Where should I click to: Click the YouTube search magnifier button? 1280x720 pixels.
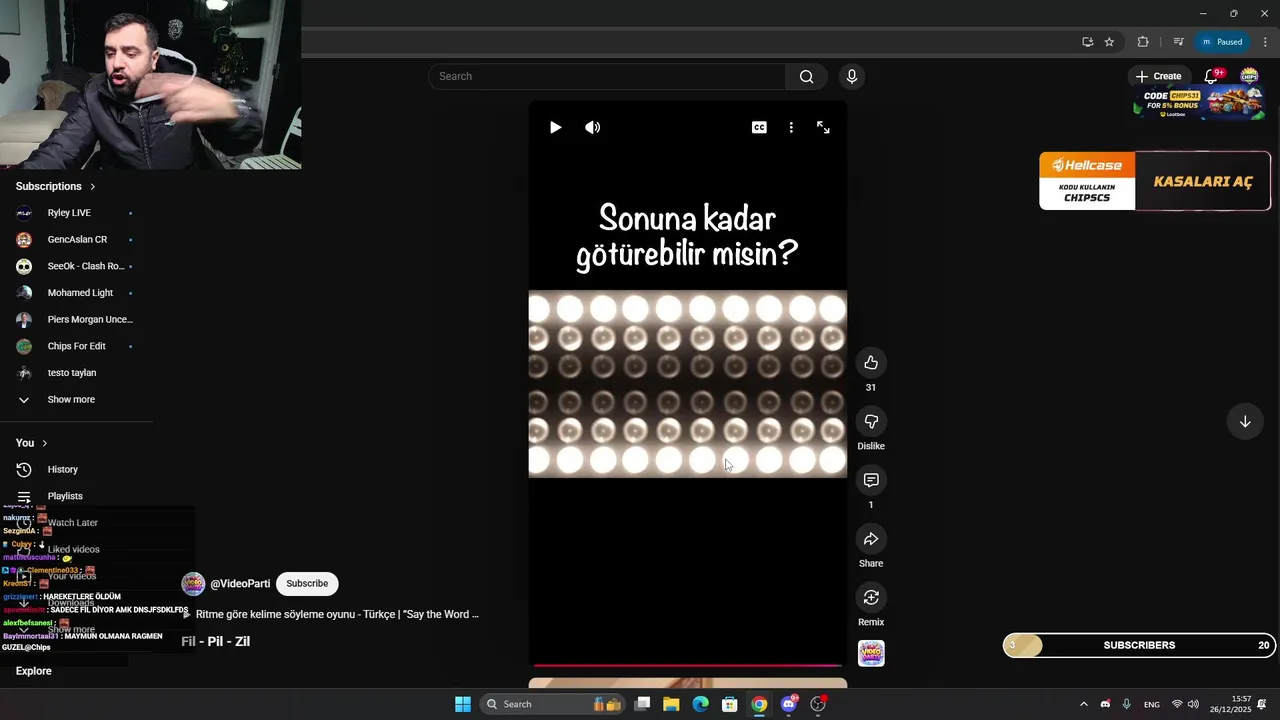(807, 77)
